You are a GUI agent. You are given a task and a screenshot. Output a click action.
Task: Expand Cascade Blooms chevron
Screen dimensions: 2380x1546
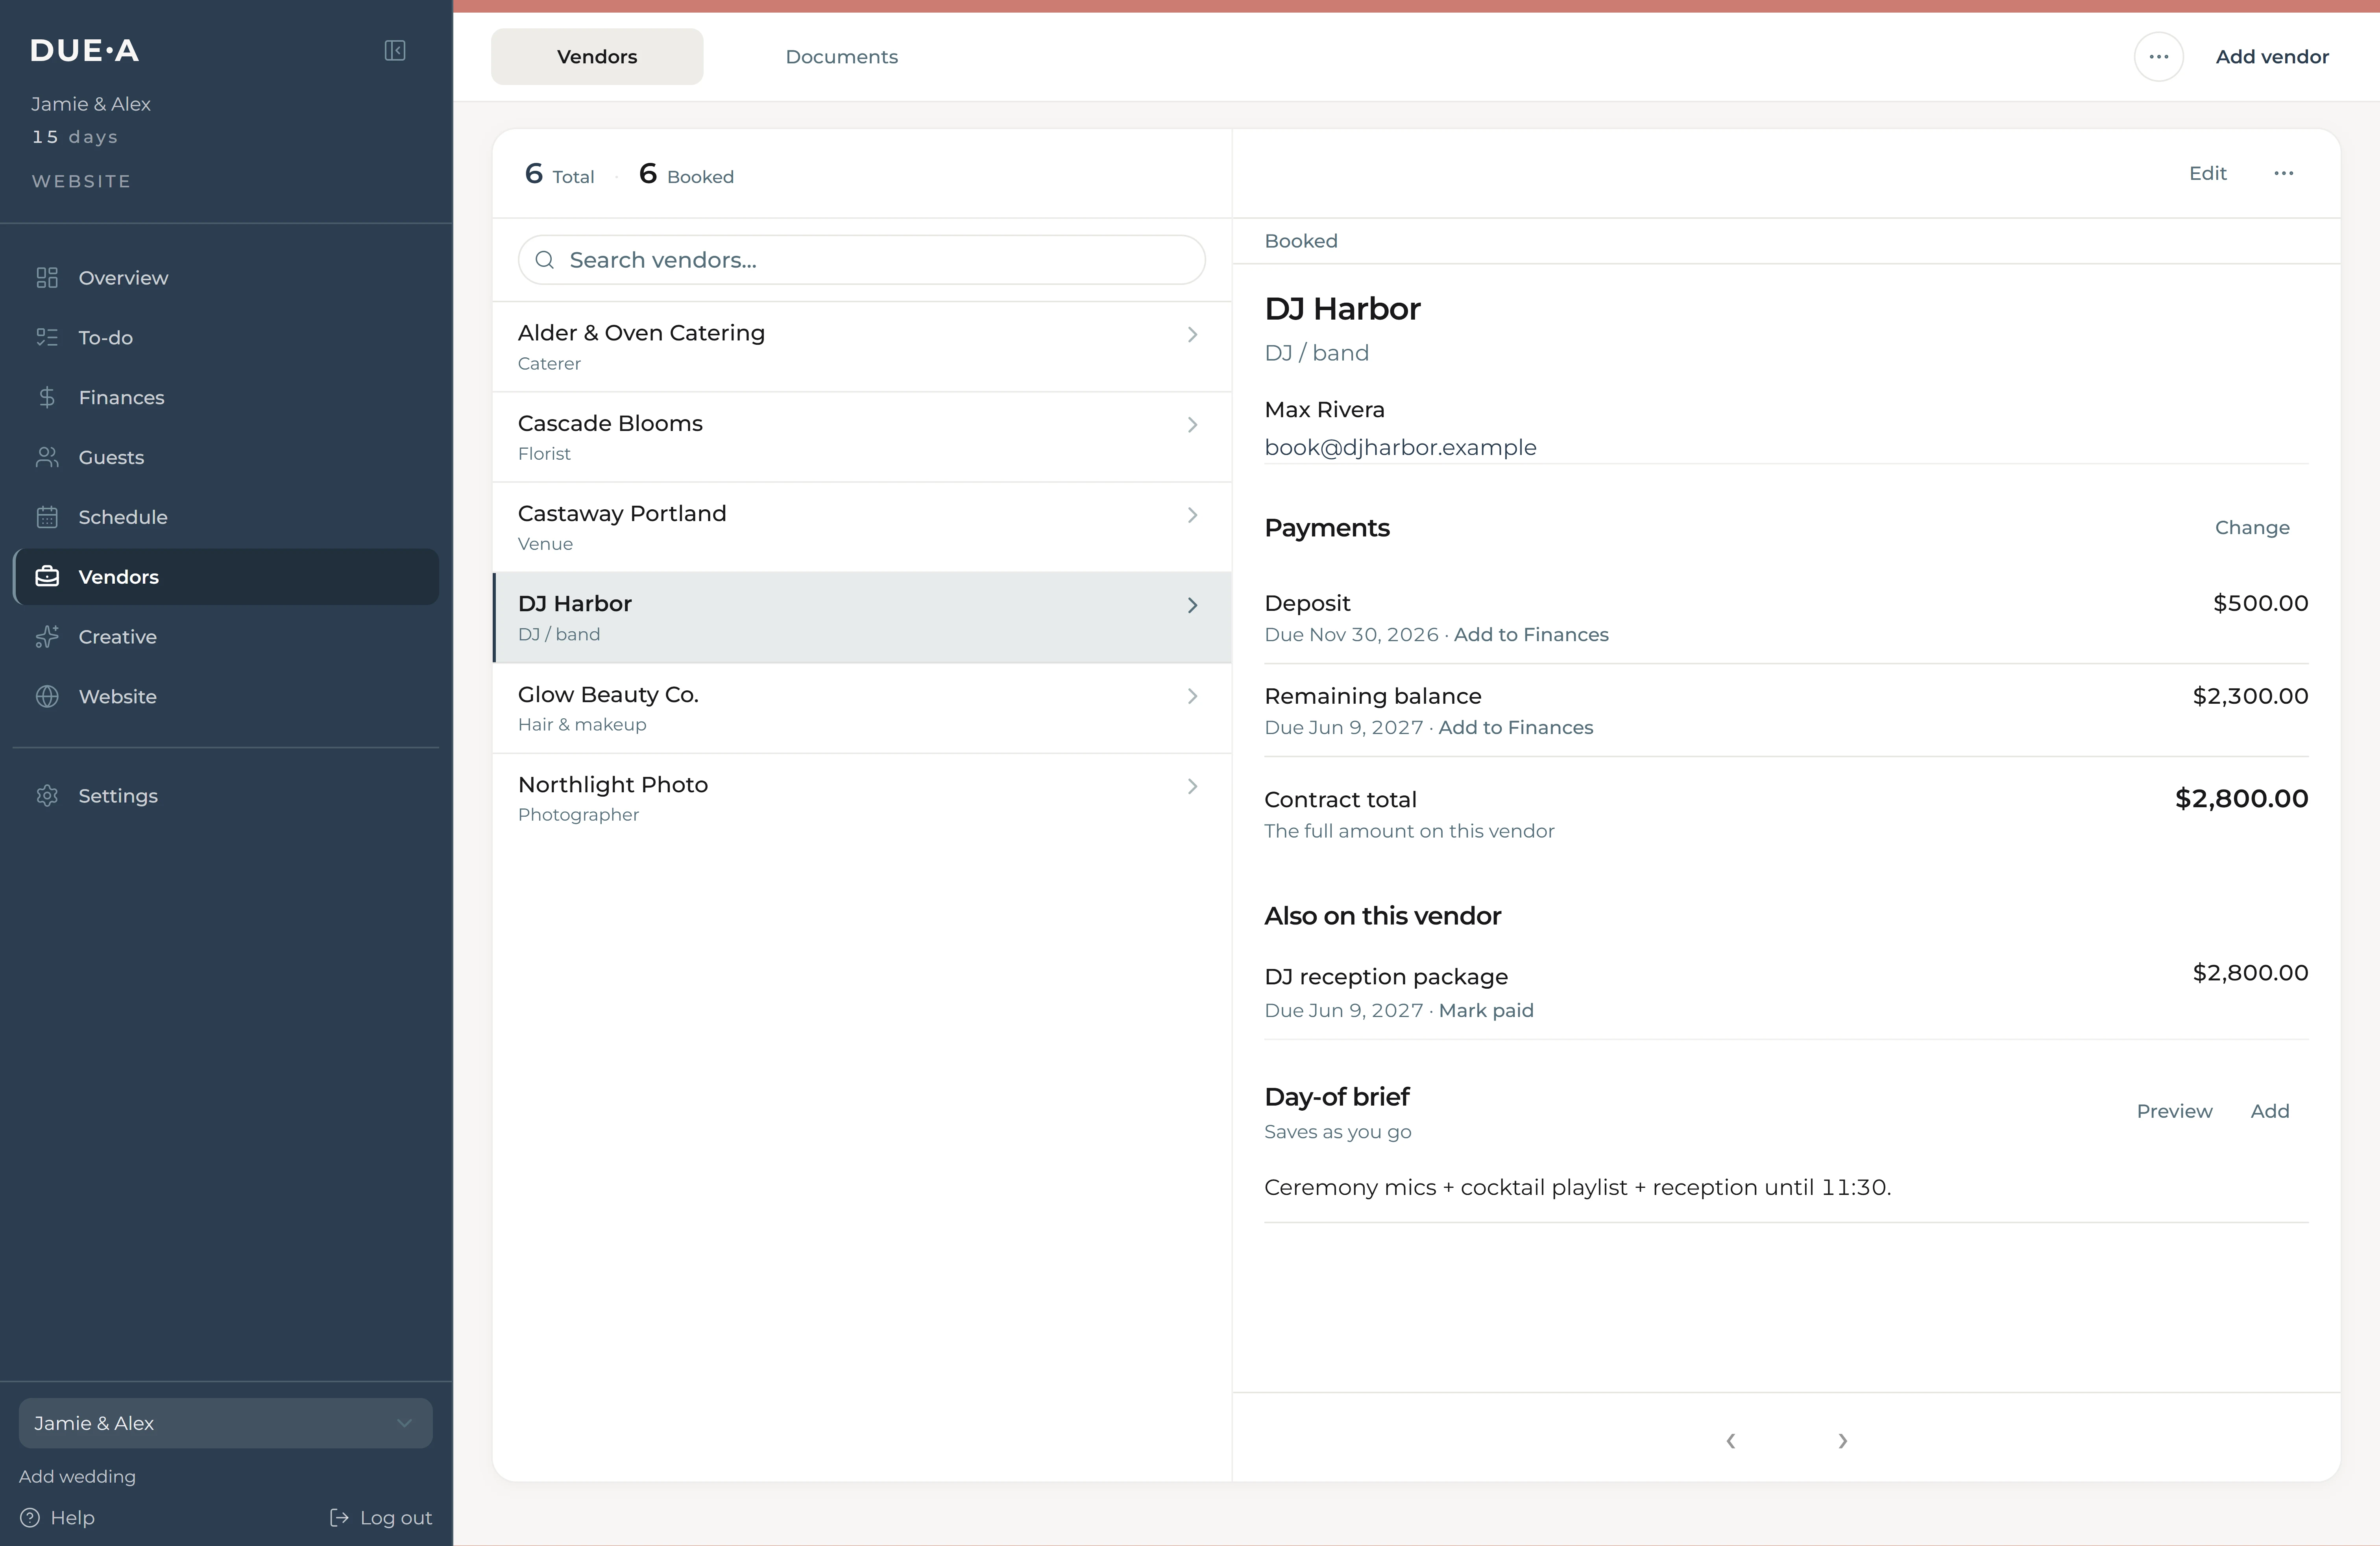1192,425
